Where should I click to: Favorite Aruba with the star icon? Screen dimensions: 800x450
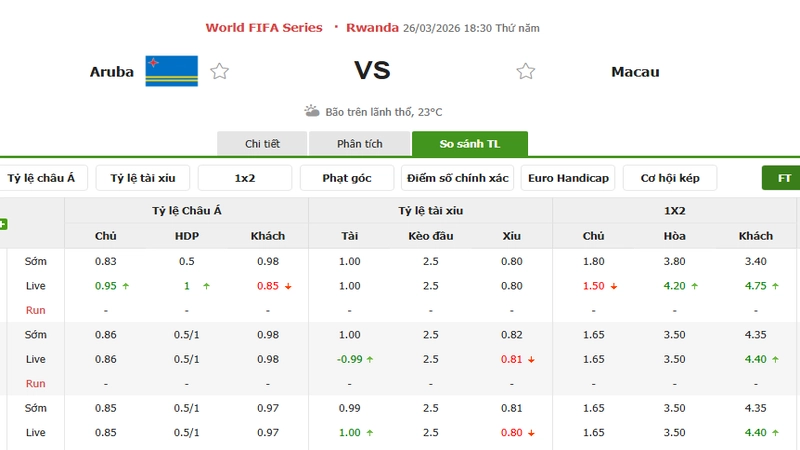220,71
